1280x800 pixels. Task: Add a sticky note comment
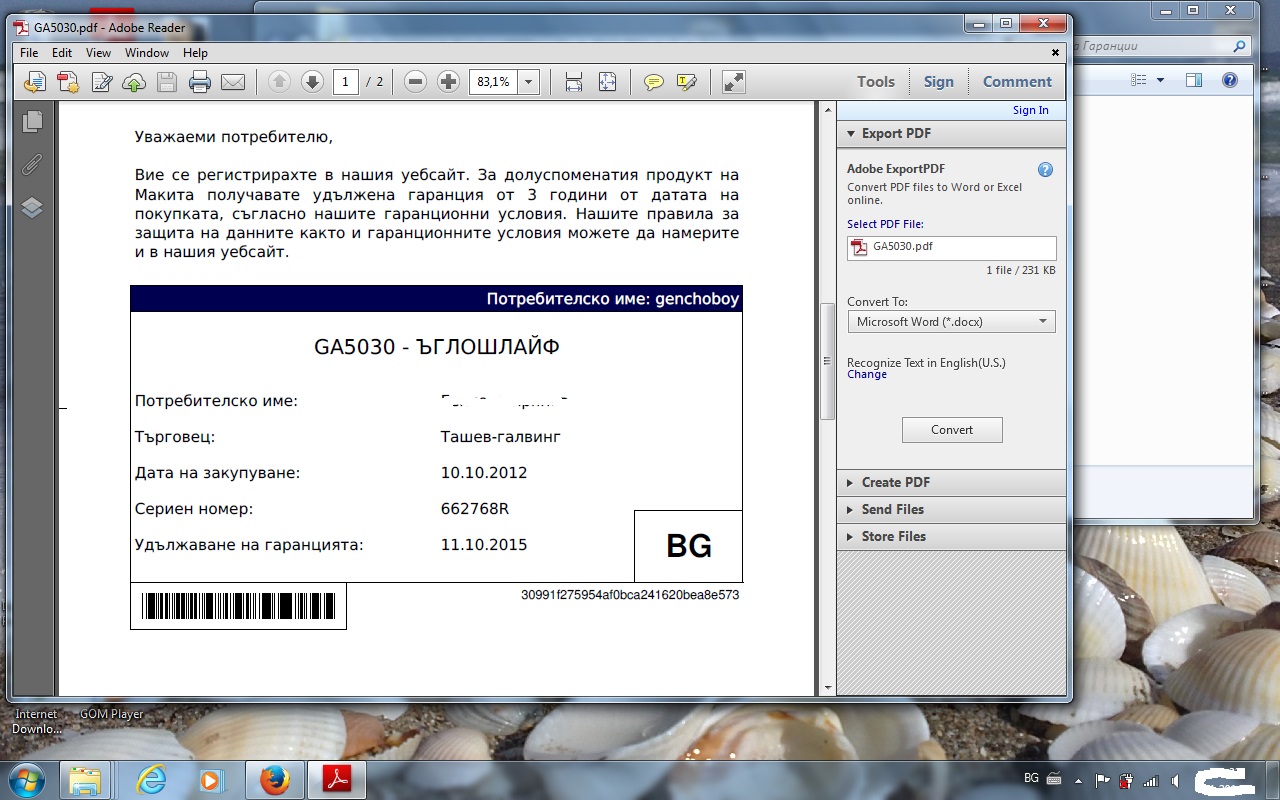pyautogui.click(x=654, y=82)
